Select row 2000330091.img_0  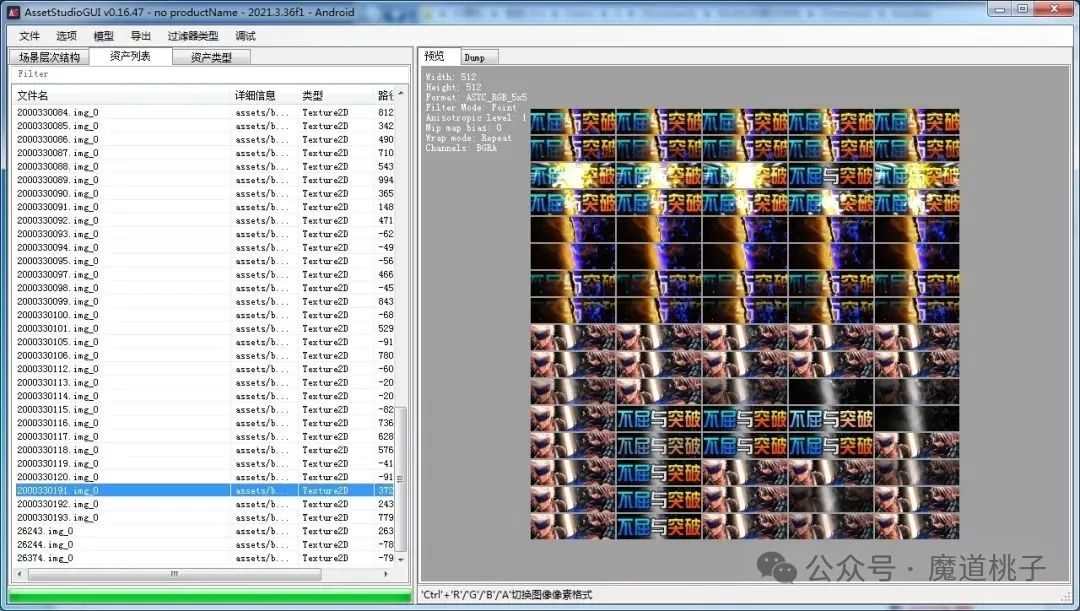tap(205, 207)
